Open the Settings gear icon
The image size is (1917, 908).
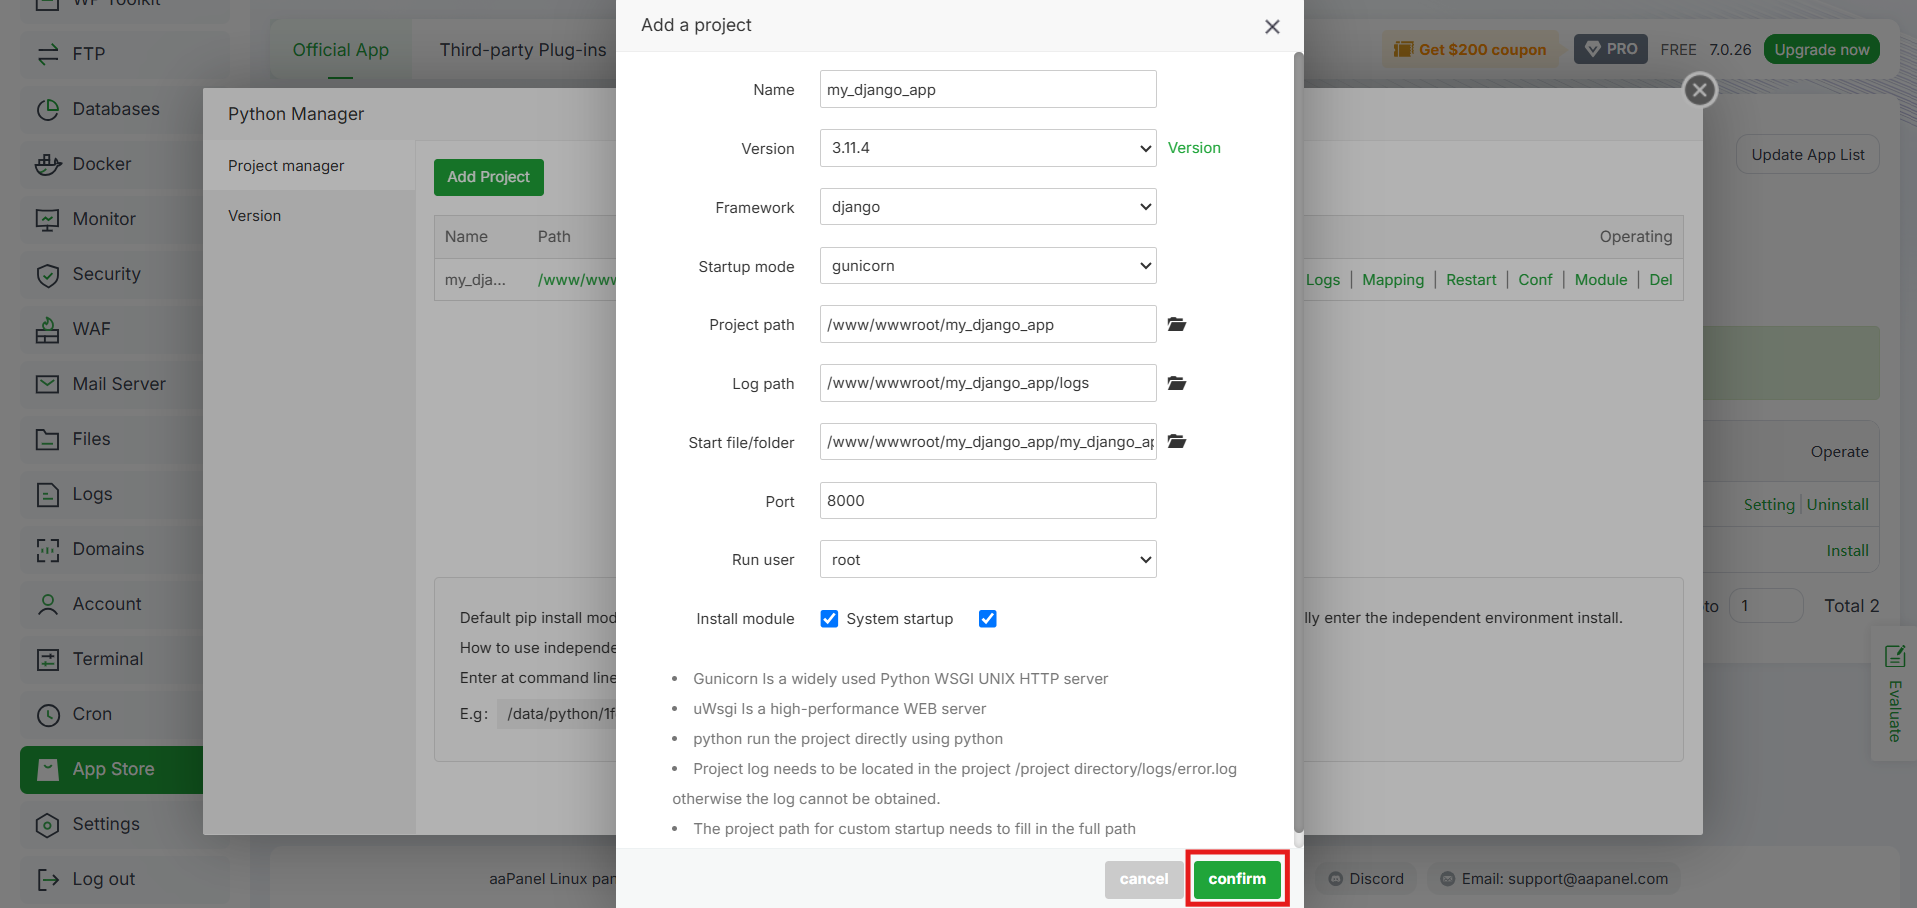[x=48, y=824]
